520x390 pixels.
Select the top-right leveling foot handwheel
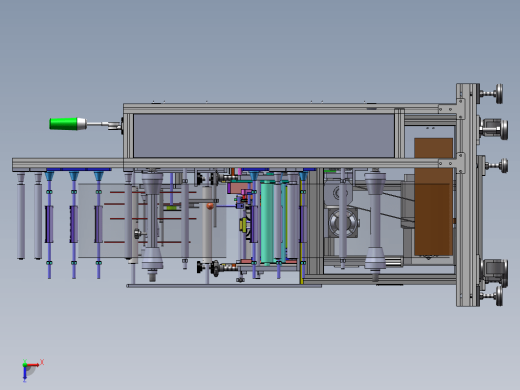[492, 94]
